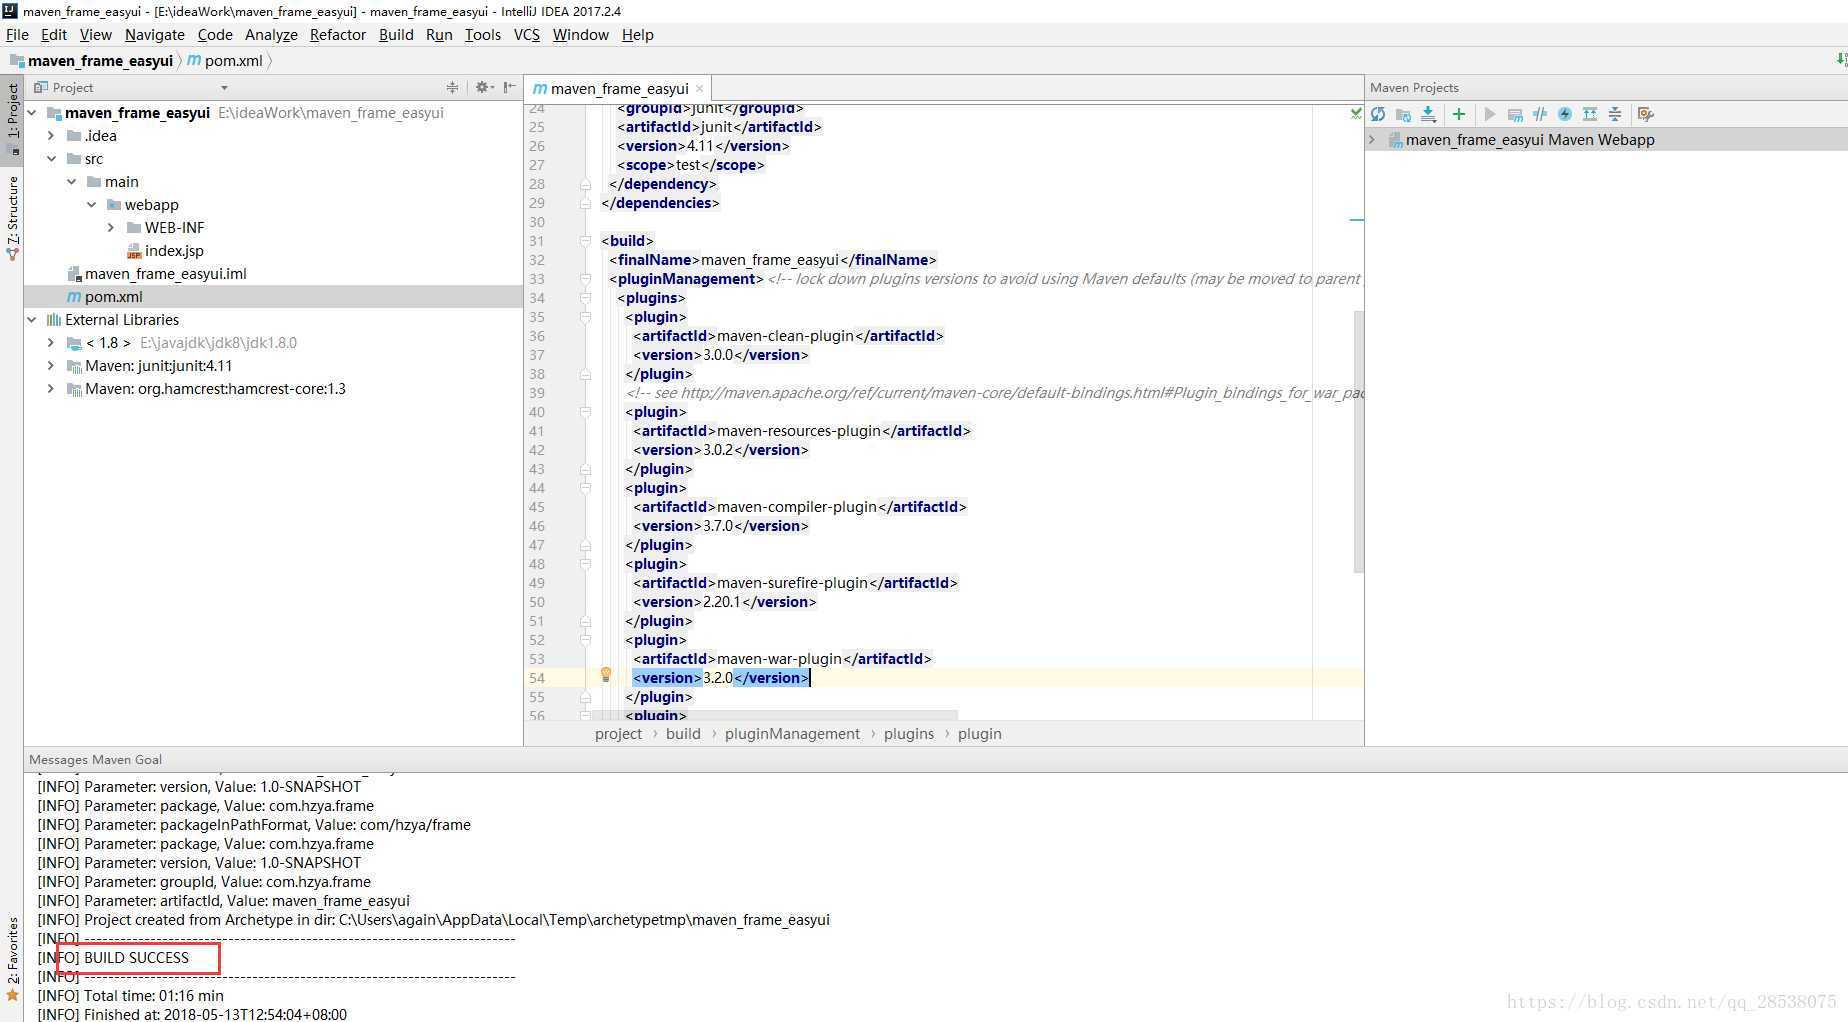Reimport all Maven projects
The image size is (1848, 1022).
tap(1378, 114)
